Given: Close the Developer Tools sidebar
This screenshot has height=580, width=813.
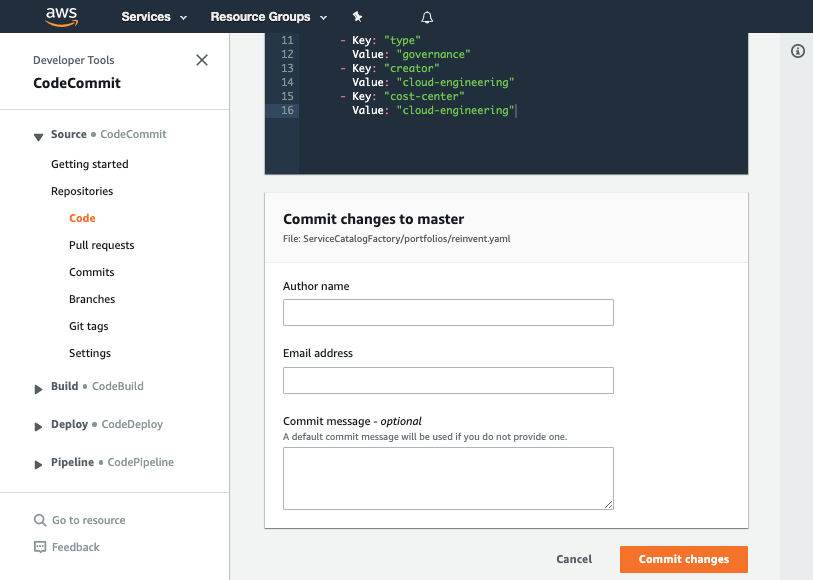Looking at the screenshot, I should coord(202,60).
